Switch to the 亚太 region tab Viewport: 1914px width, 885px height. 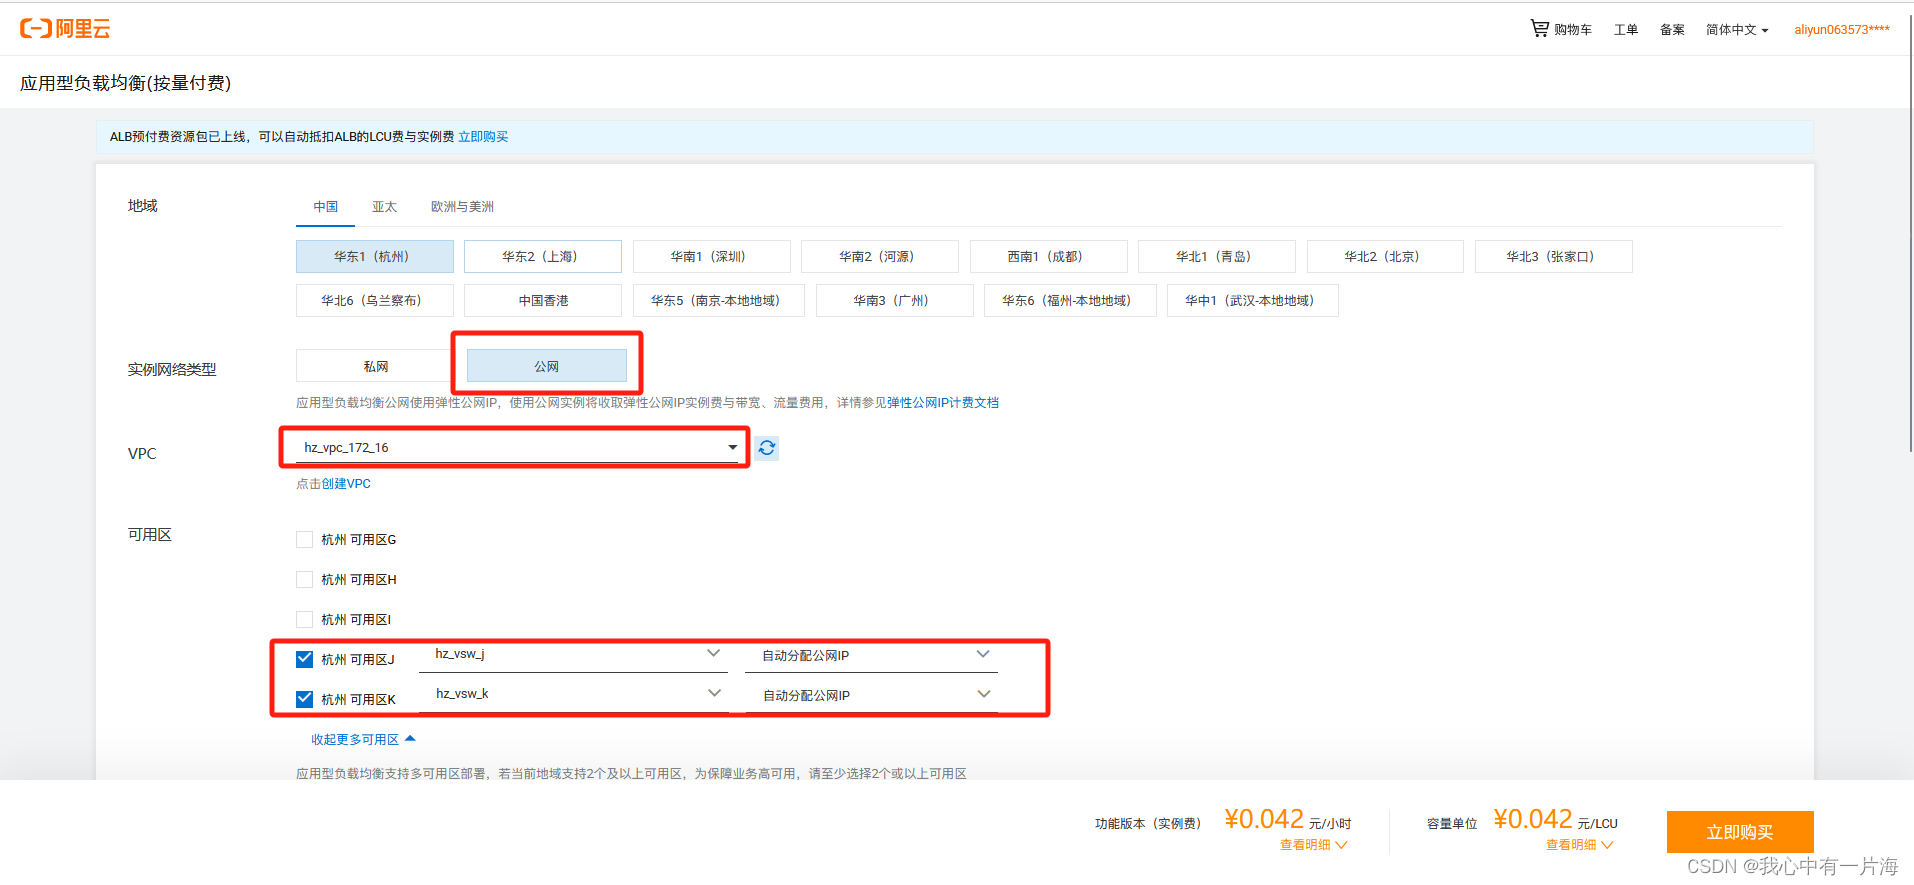pyautogui.click(x=385, y=207)
